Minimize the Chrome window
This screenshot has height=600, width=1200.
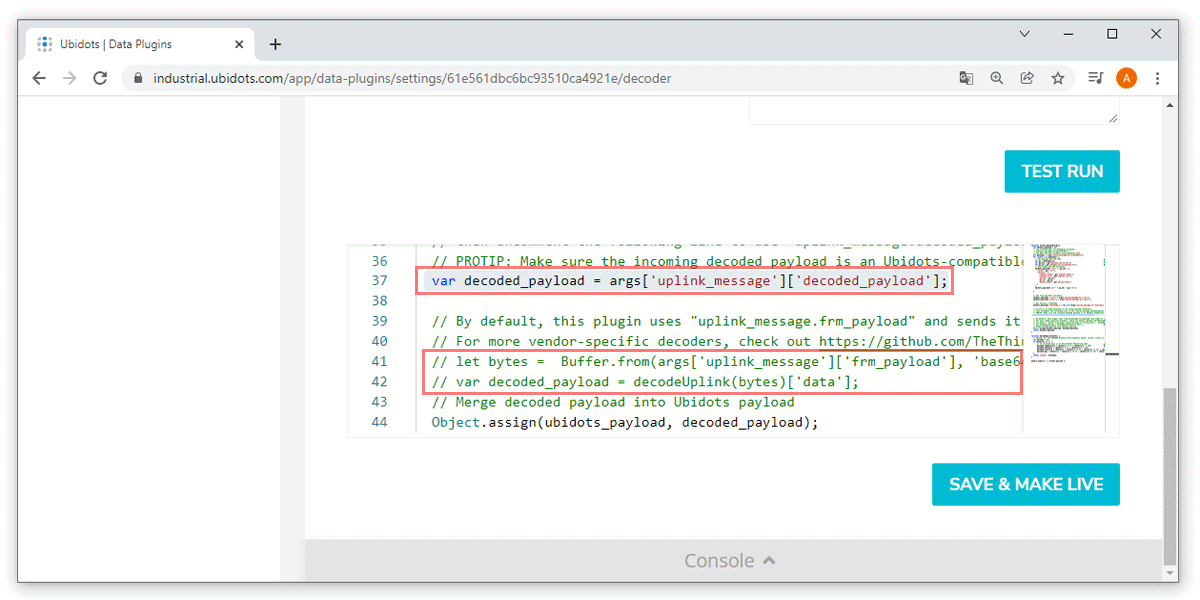click(1068, 34)
